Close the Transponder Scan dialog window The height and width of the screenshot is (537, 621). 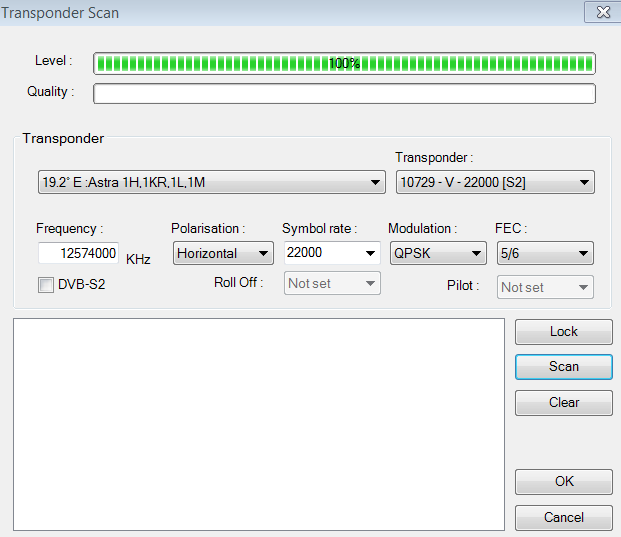click(602, 12)
